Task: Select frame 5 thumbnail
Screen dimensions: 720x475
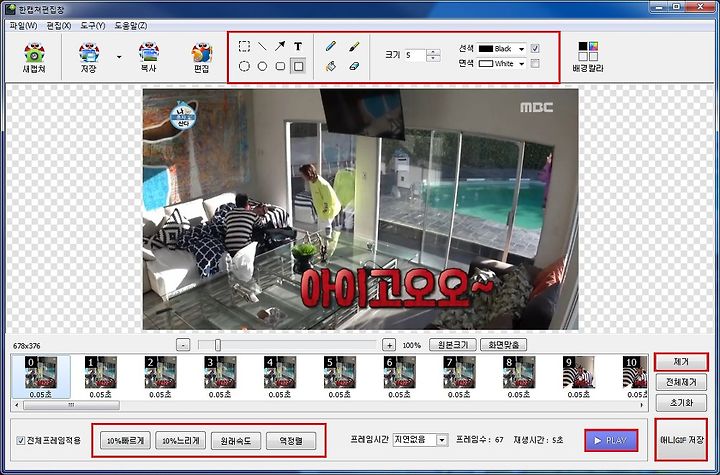Action: click(x=339, y=377)
